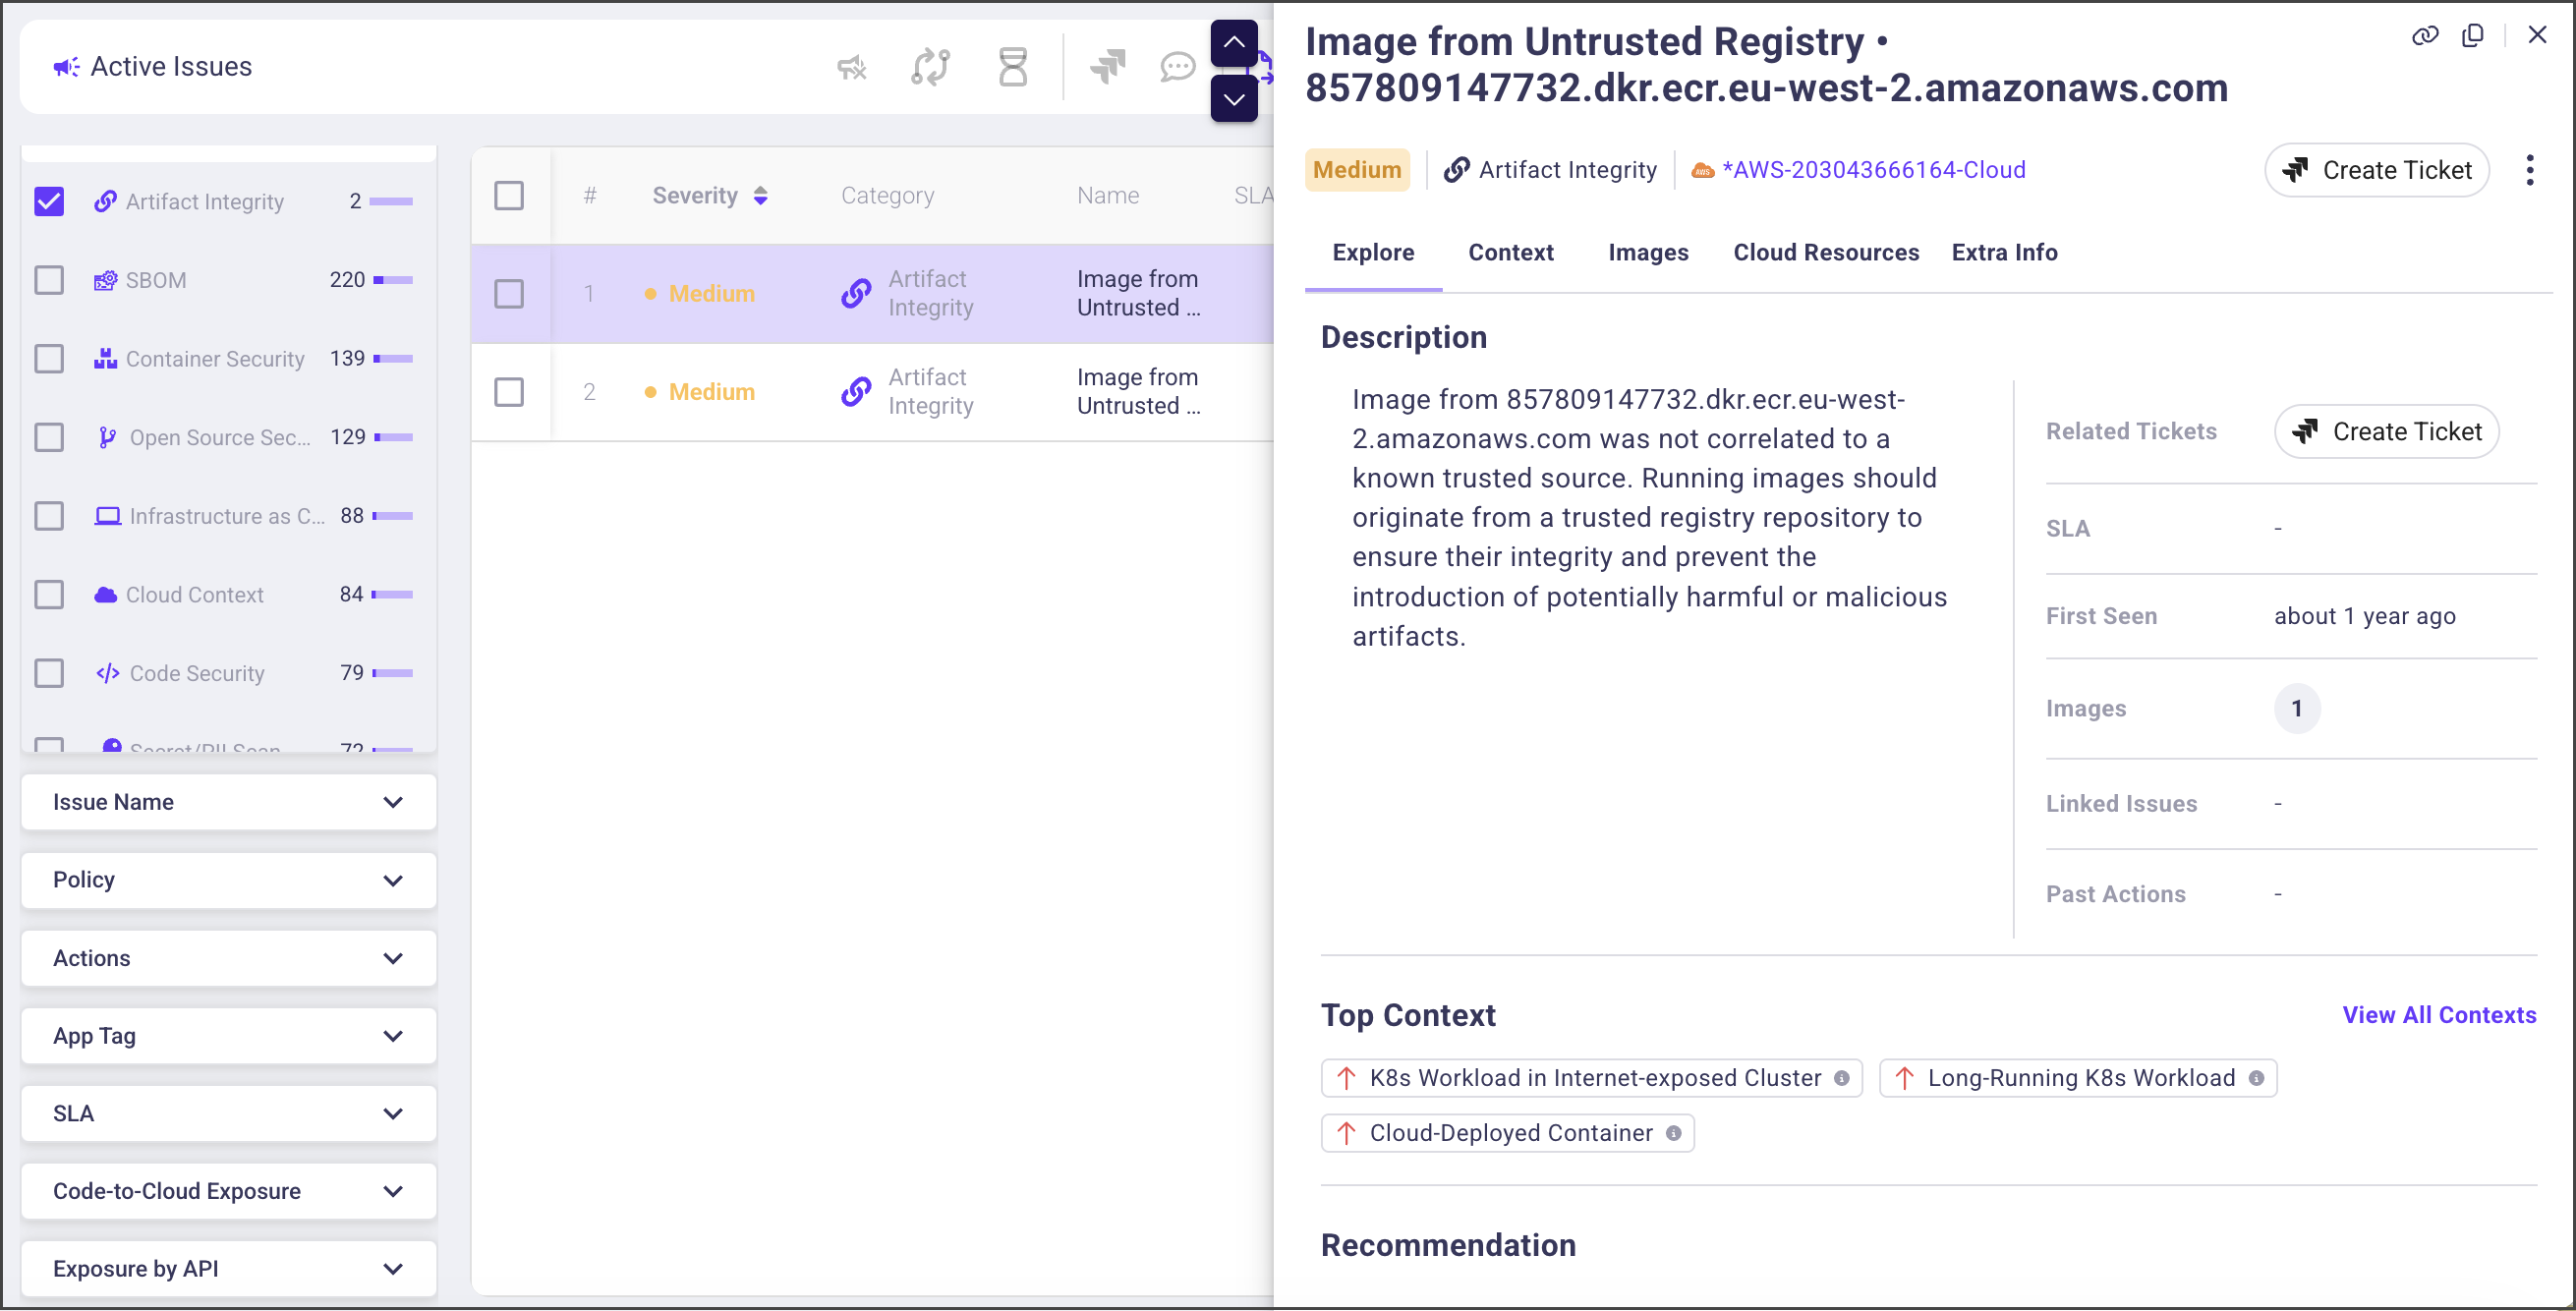Go to next issue with down arrow
The image size is (2576, 1311).
(x=1233, y=99)
